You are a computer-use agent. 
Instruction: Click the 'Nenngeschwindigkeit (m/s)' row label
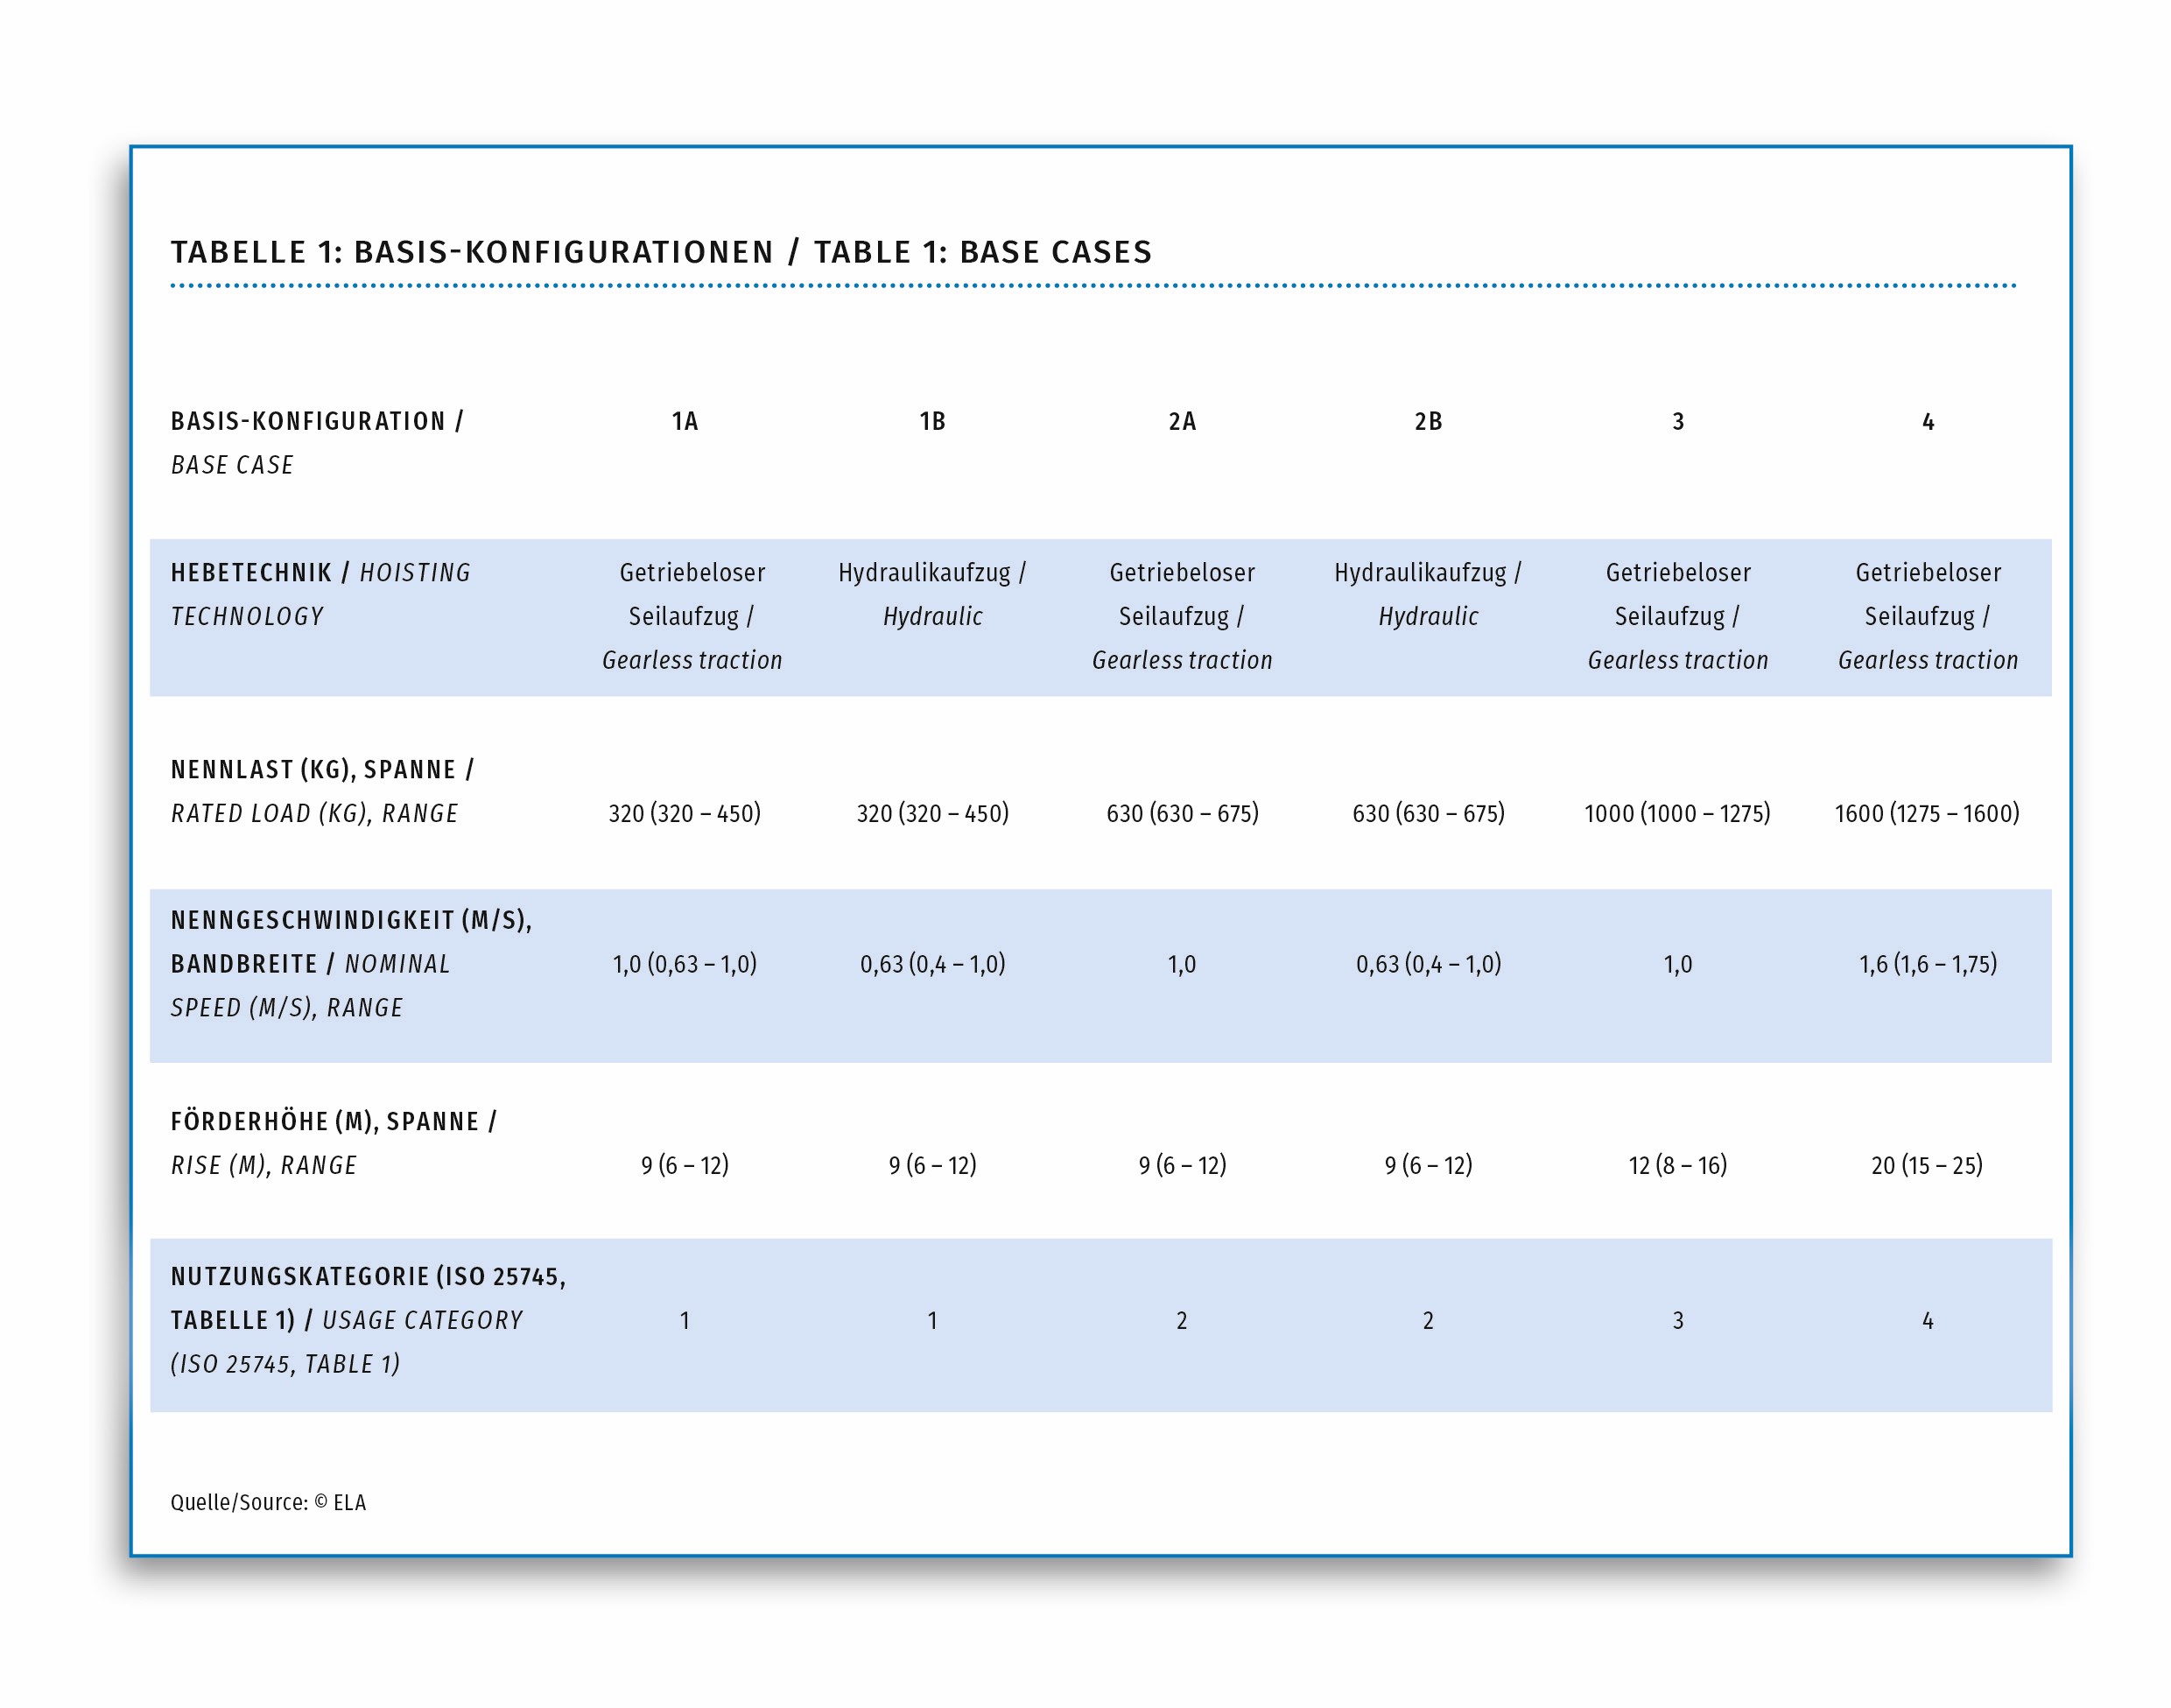[x=350, y=920]
